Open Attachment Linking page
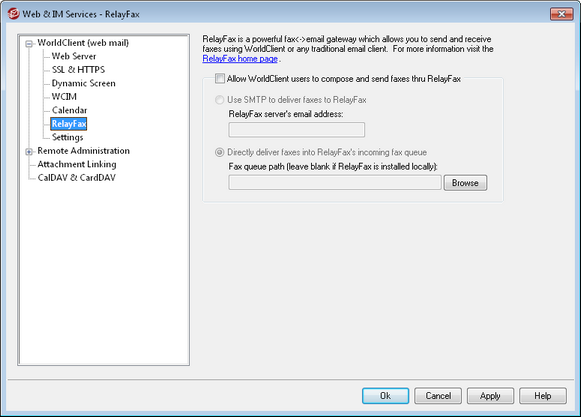This screenshot has height=417, width=581. pos(77,164)
